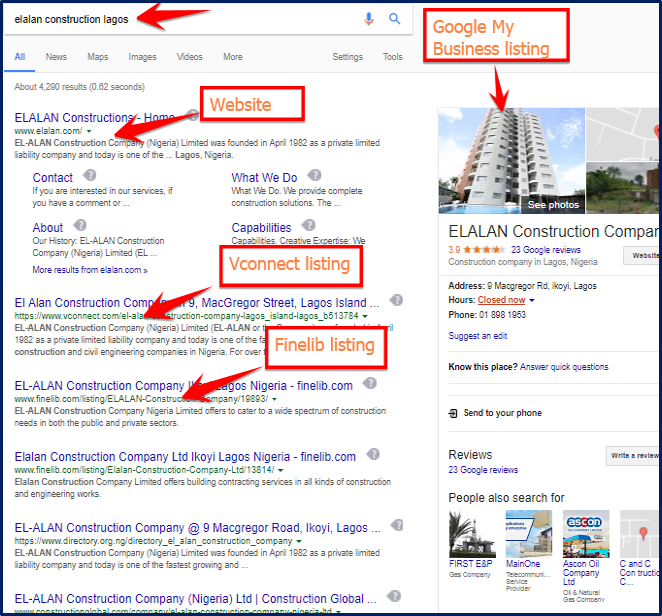Open dropdown arrow beside finelib listing 13814 URL

[x=281, y=470]
